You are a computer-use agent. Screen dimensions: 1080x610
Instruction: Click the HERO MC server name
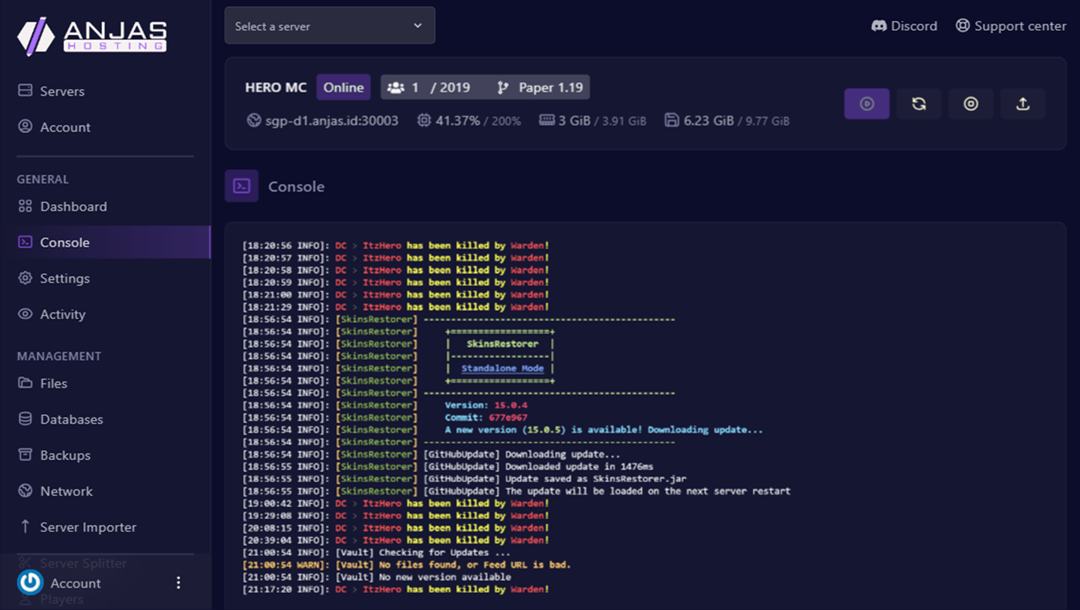click(x=276, y=87)
